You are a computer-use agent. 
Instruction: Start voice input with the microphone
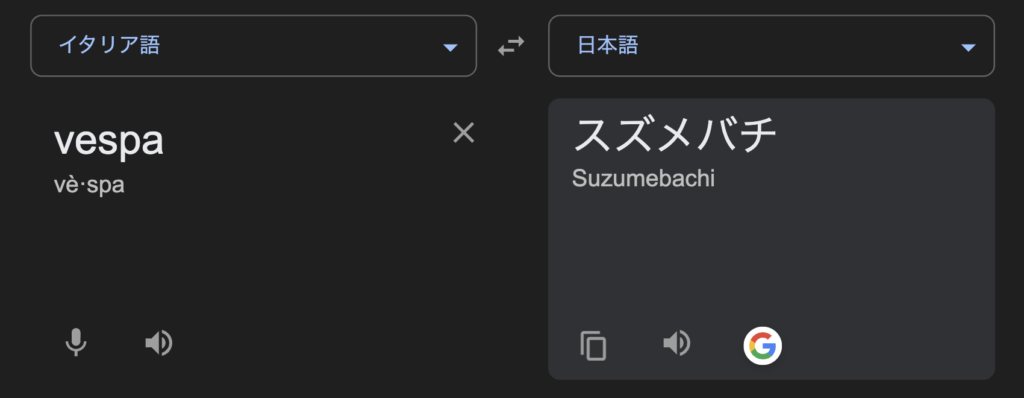pos(76,342)
